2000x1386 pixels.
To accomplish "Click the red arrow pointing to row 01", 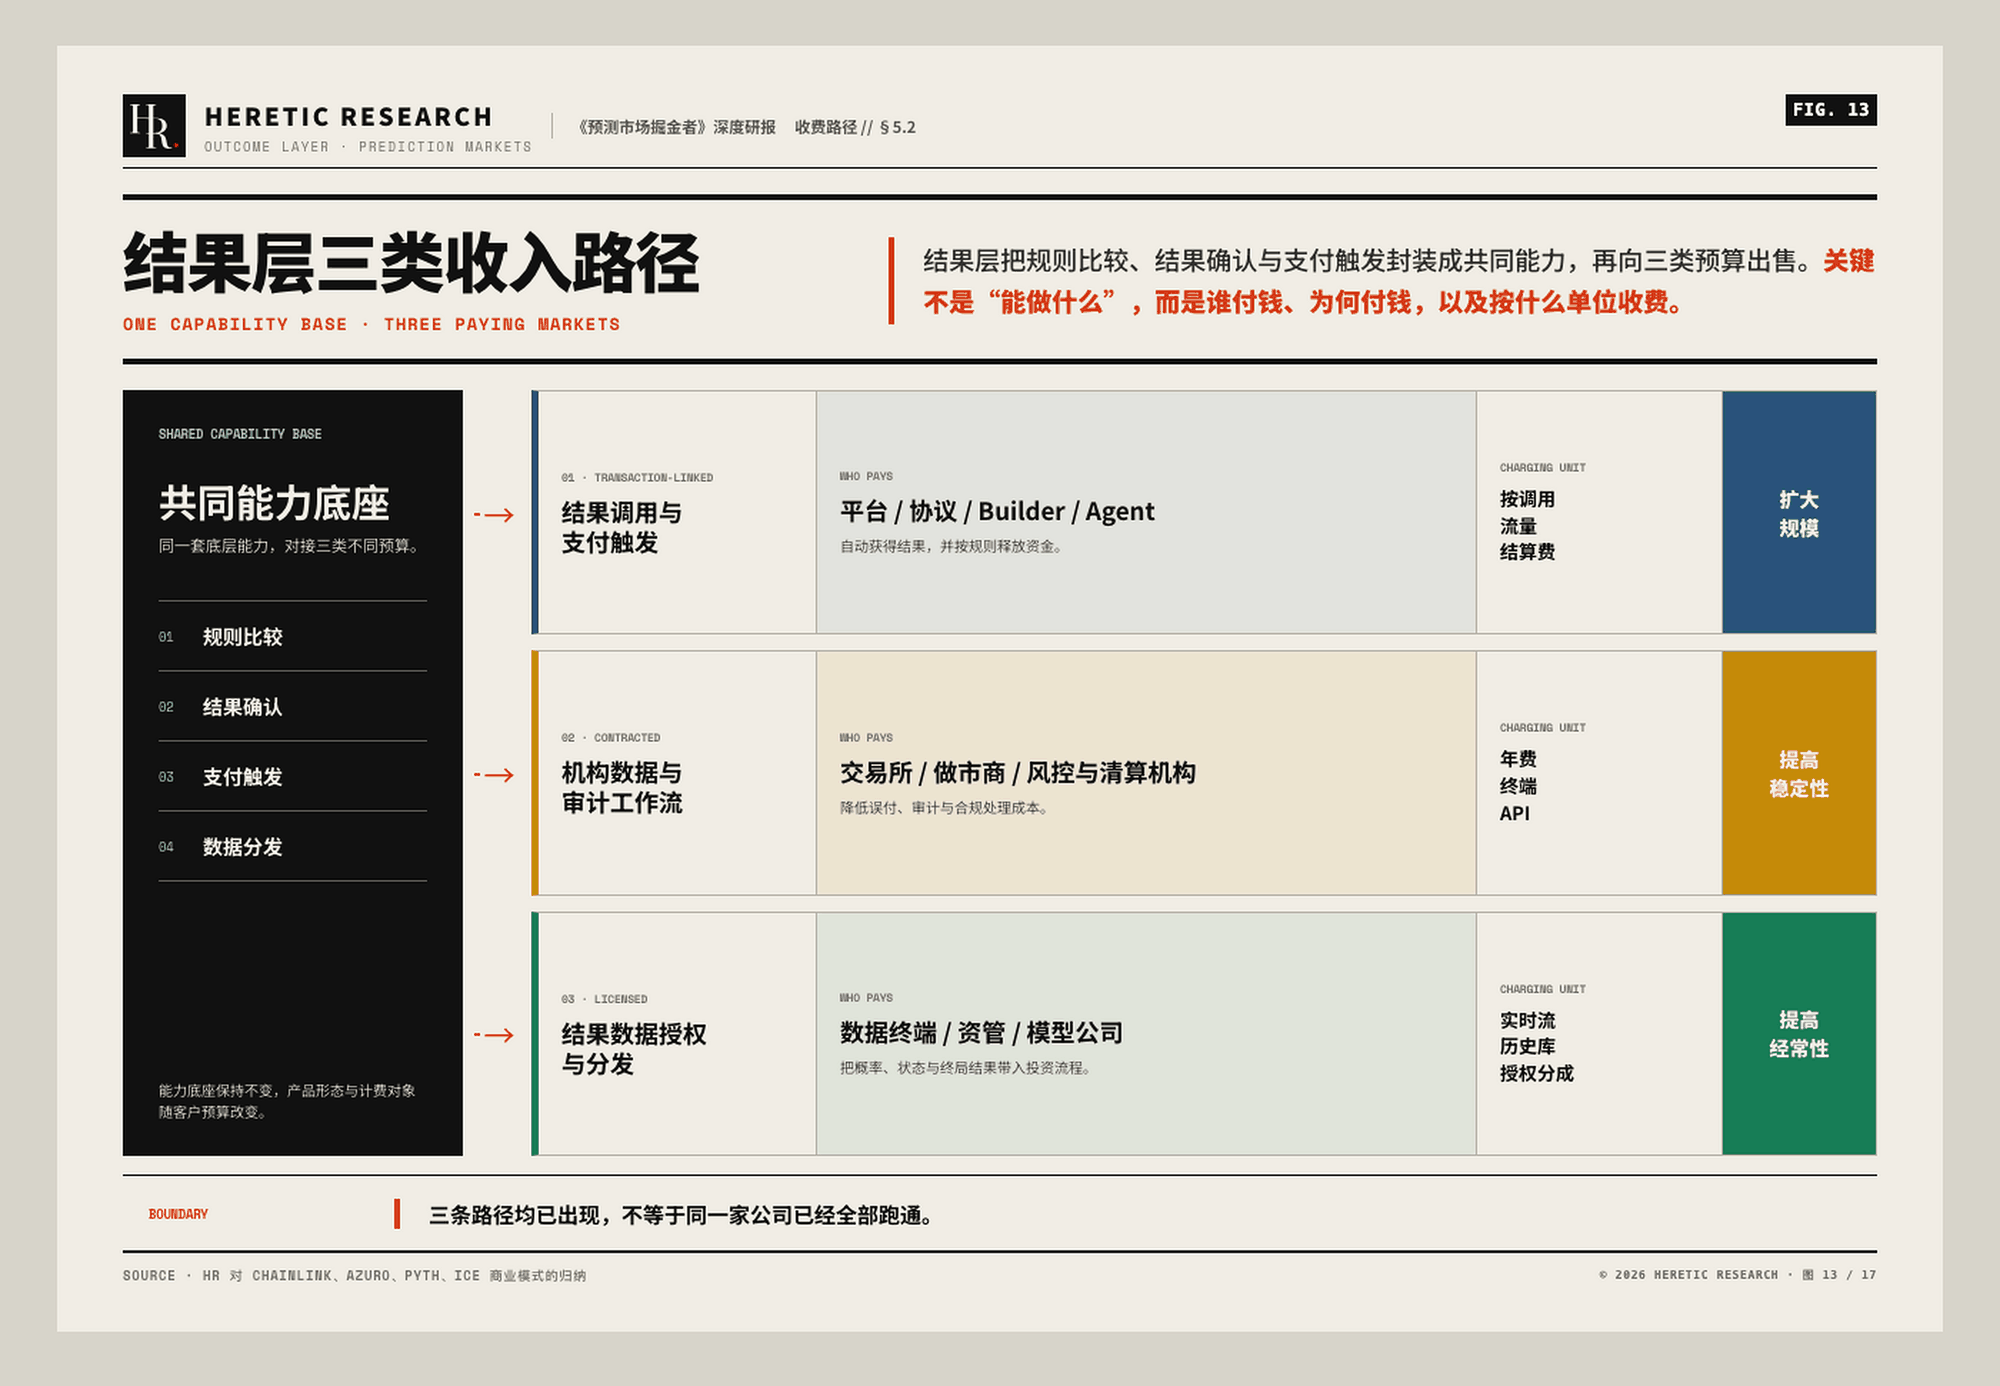I will tap(494, 515).
